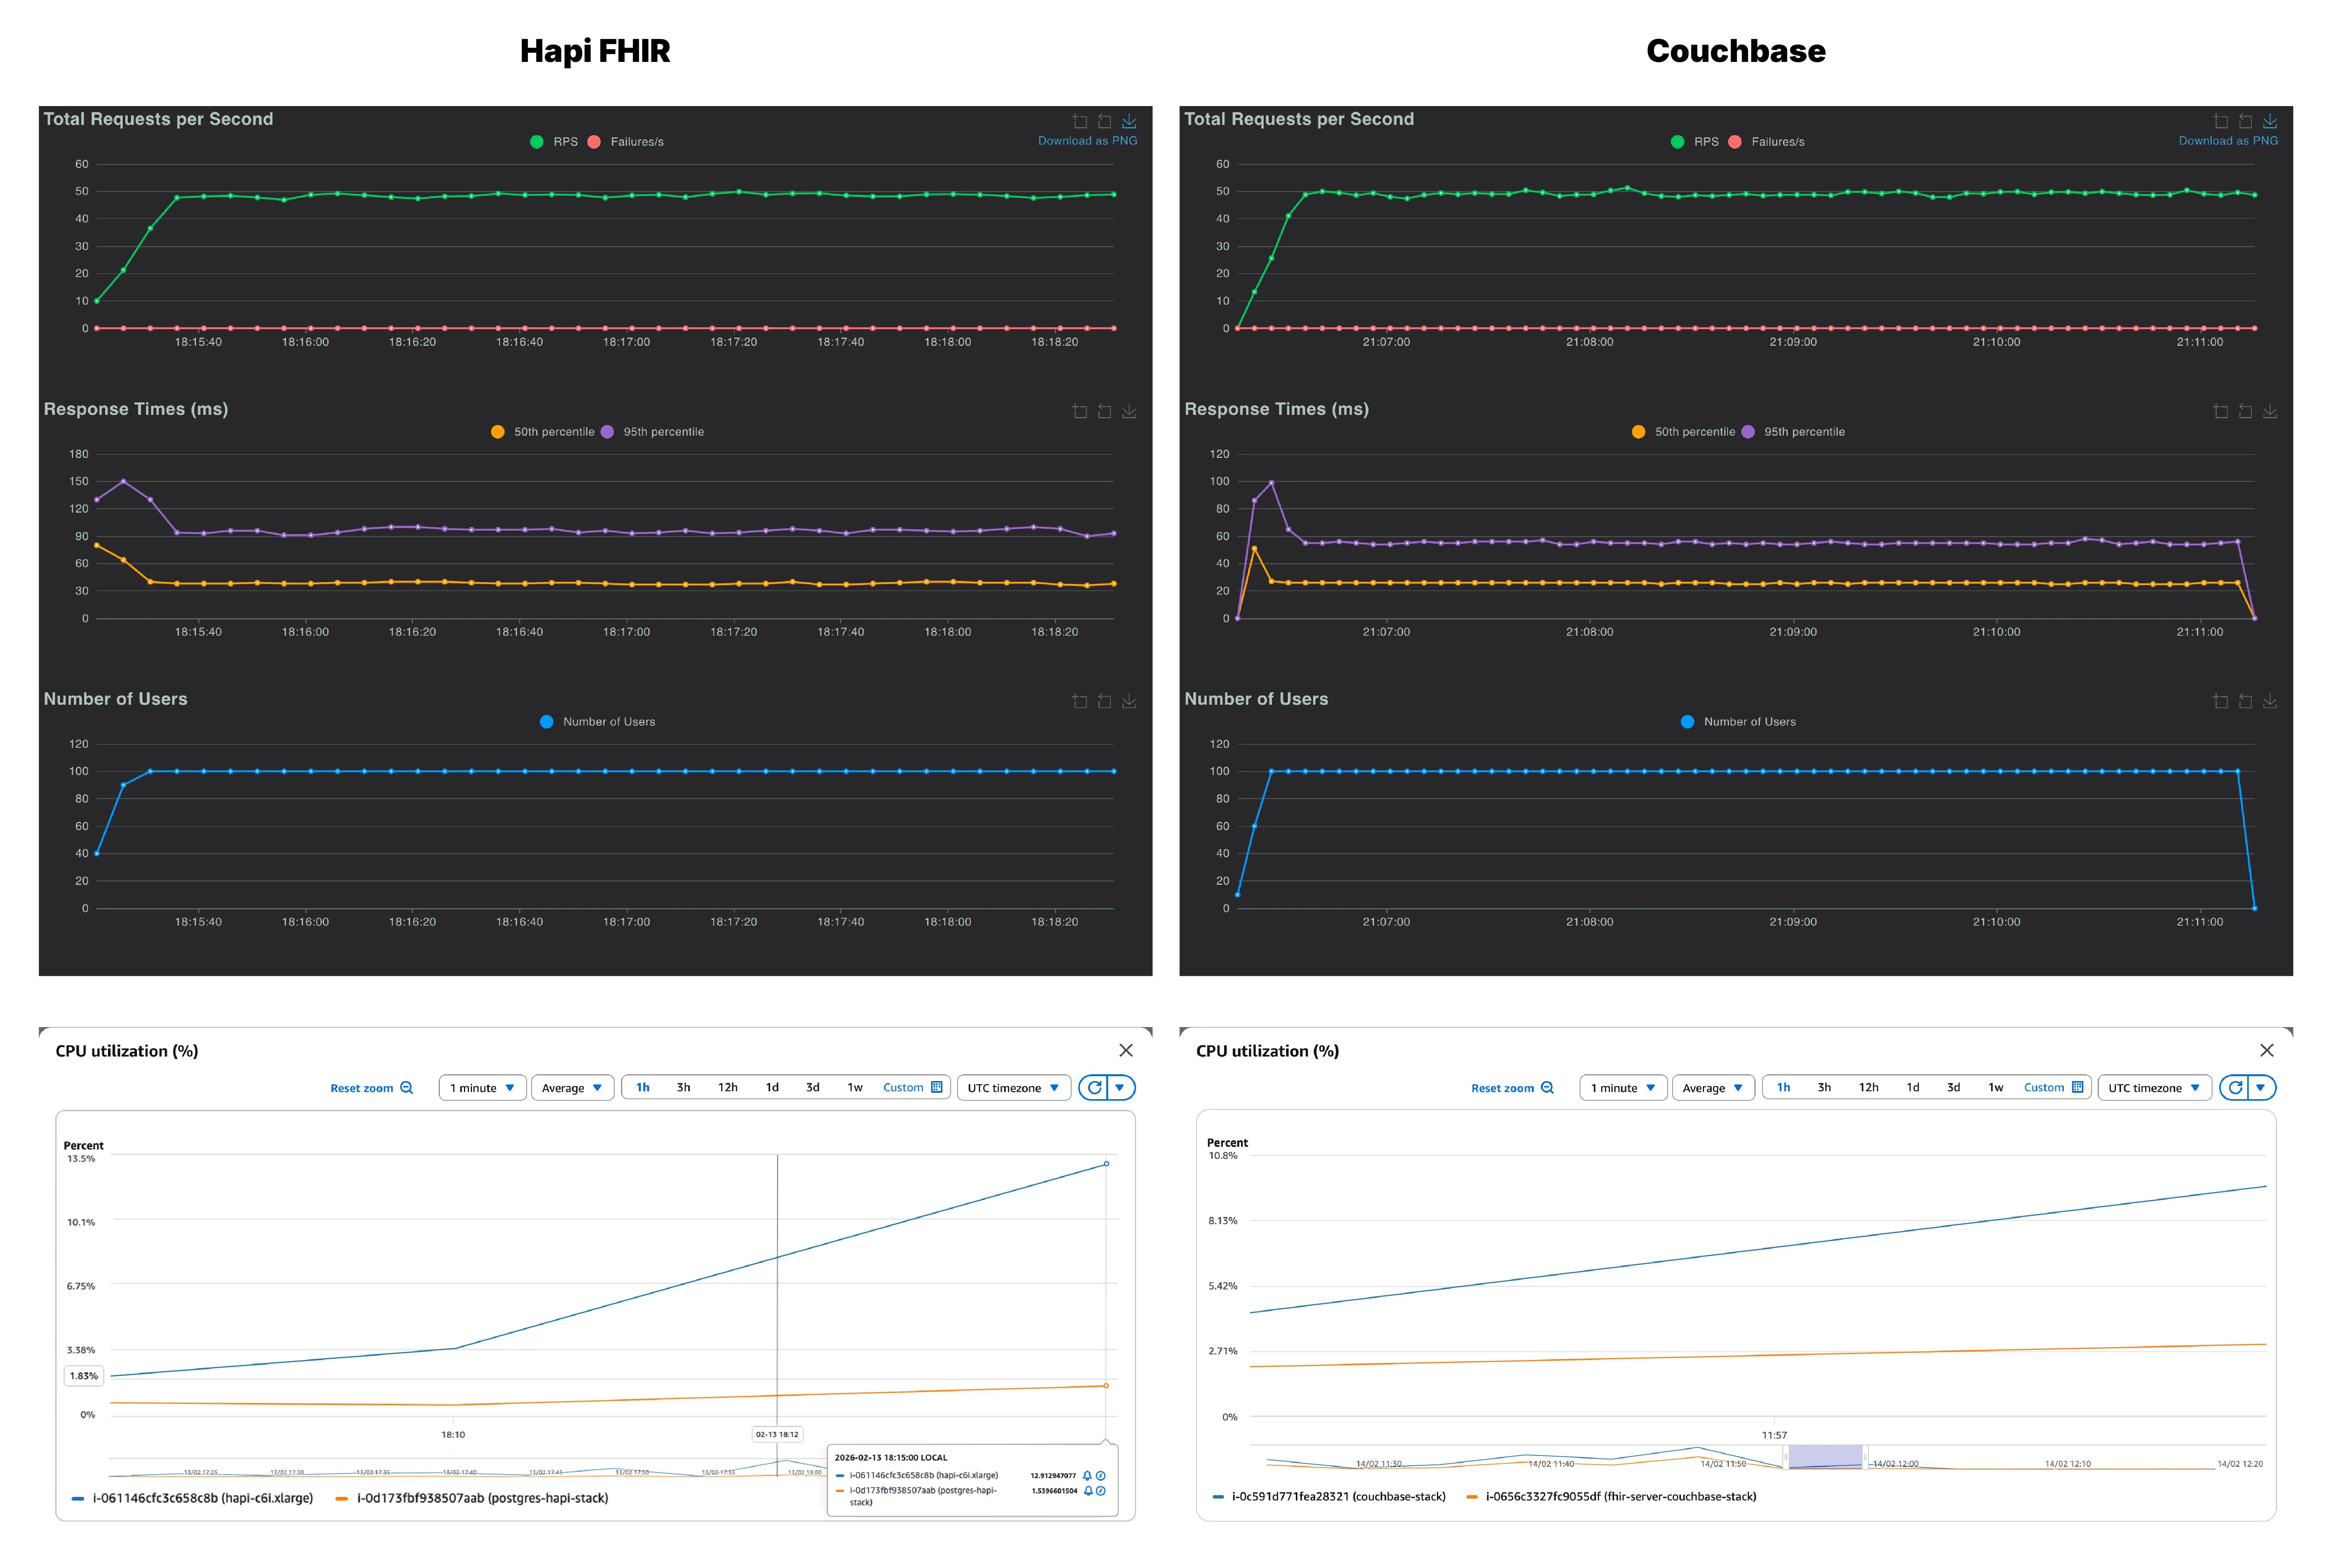Download the Hapi RPS chart as PNG
Image resolution: width=2325 pixels, height=1568 pixels.
point(1128,121)
